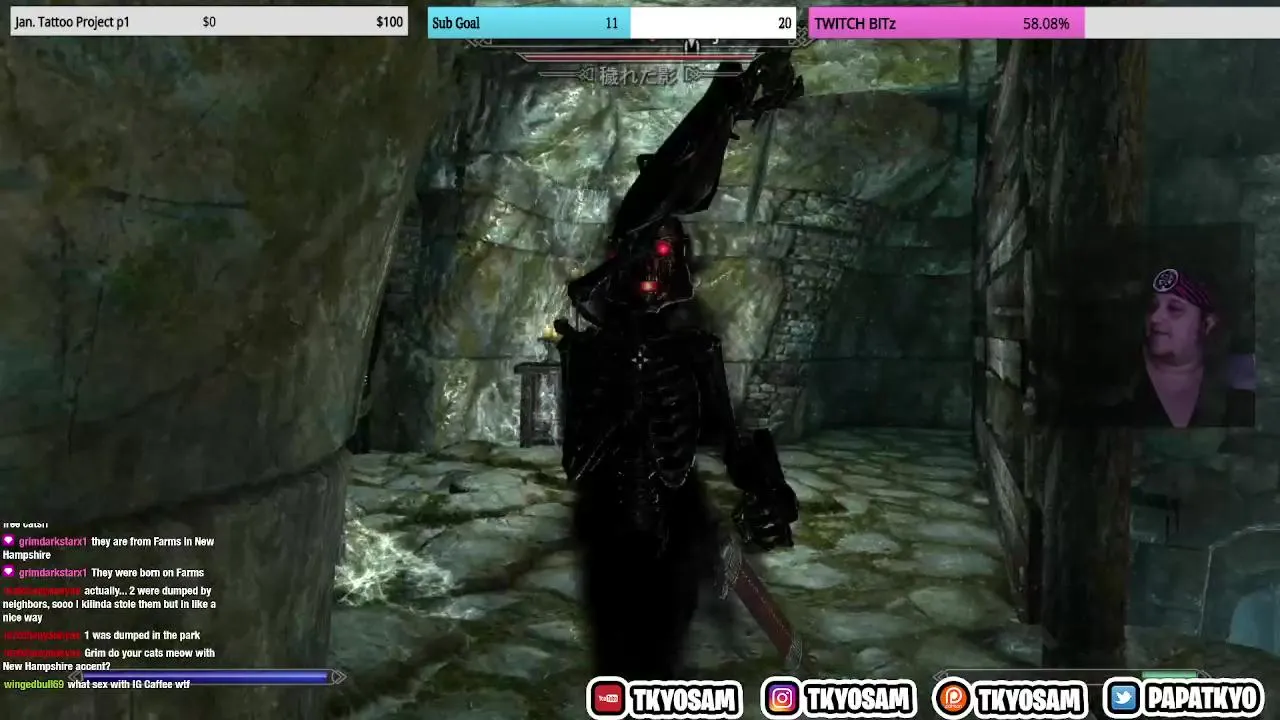Click the Patreon logo icon
Viewport: 1280px width, 720px height.
point(952,699)
